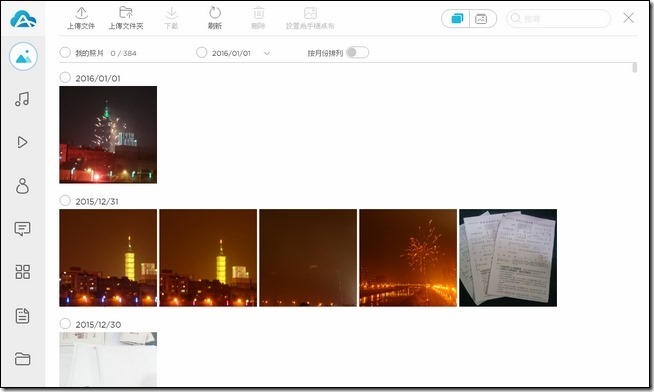Click the delete (刪除) trash icon
Viewport: 654px width, 392px height.
point(259,13)
